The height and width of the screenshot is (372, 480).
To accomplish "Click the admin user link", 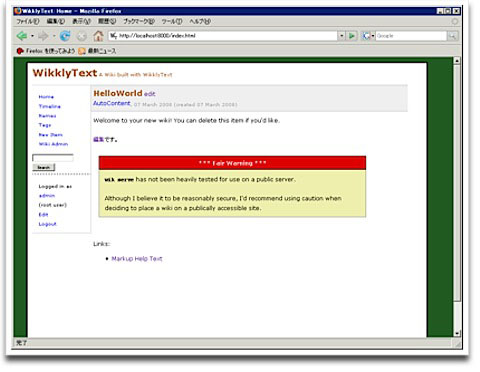I will tap(47, 196).
